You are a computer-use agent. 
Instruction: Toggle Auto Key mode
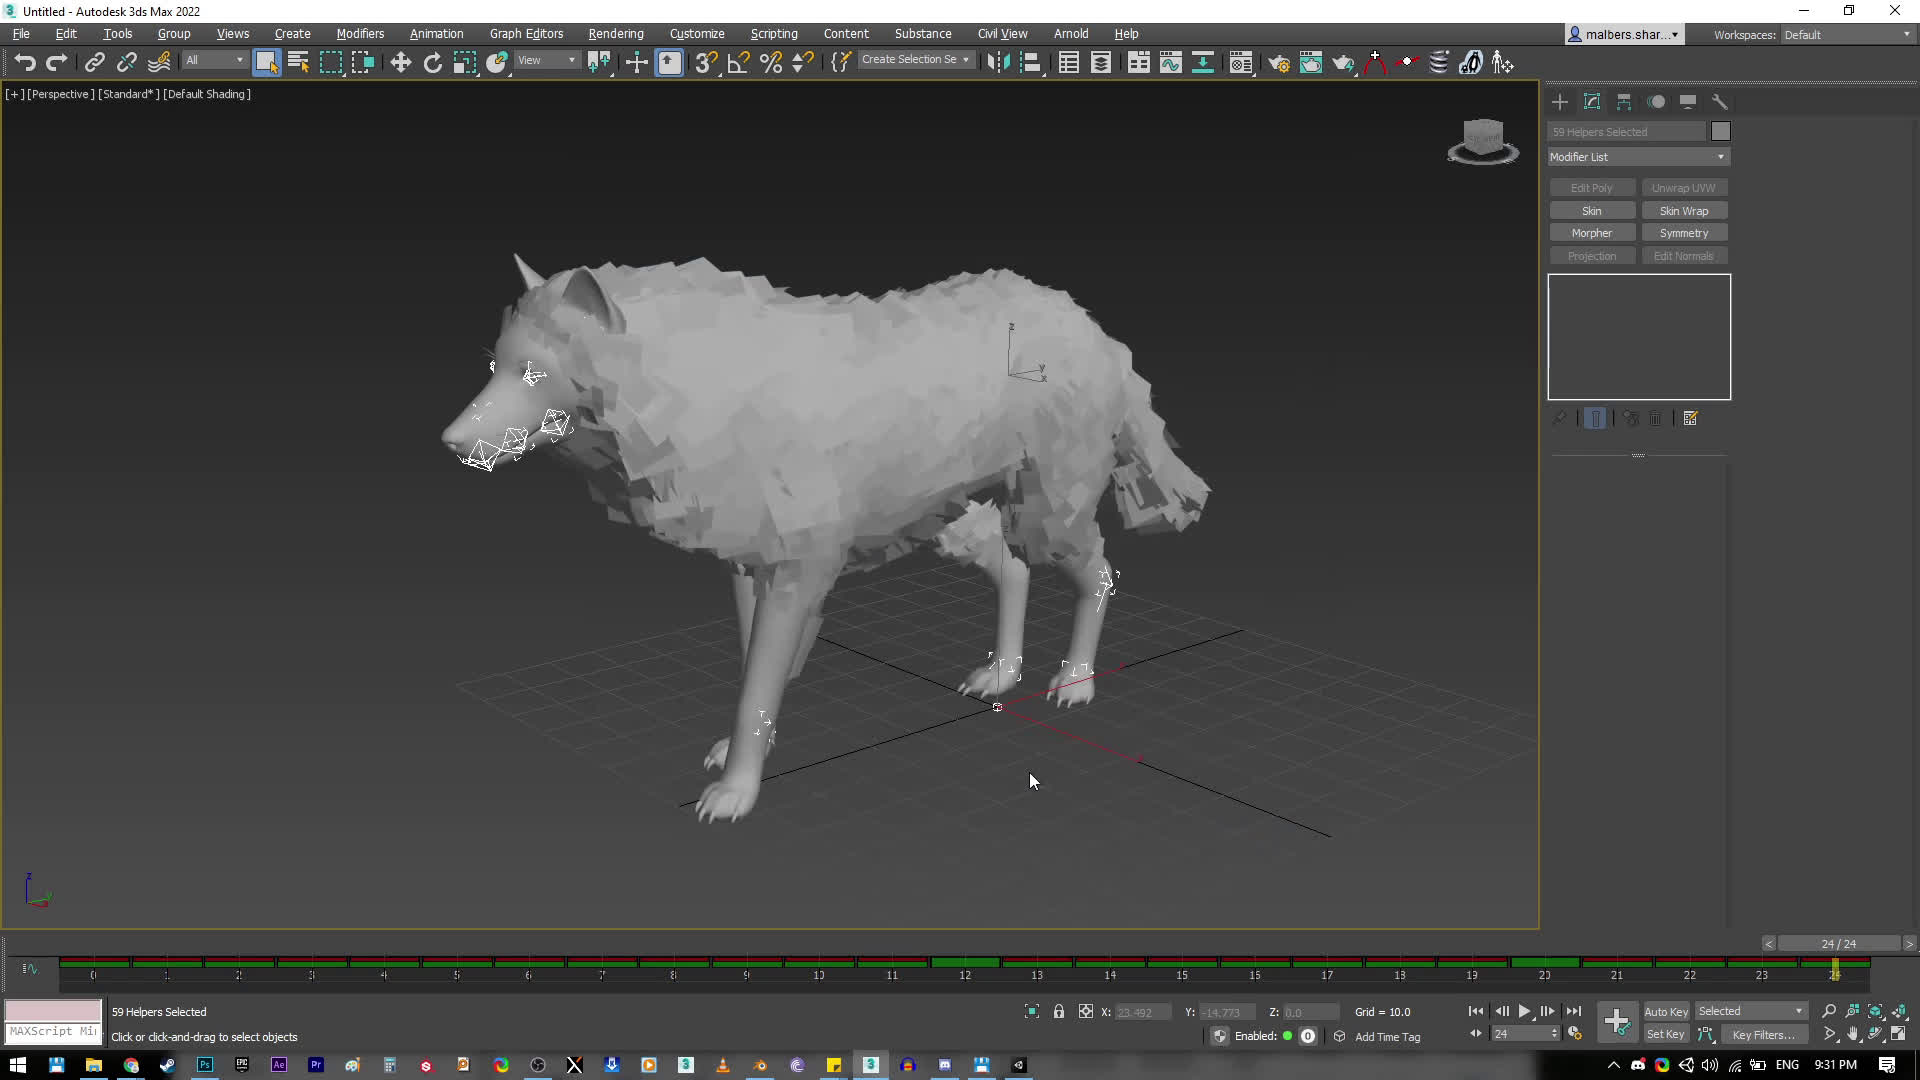click(1665, 1012)
